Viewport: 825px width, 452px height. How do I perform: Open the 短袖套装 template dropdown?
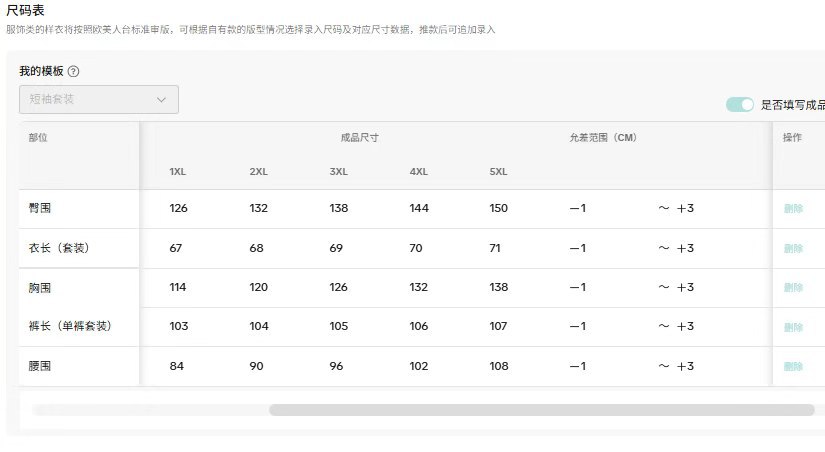[x=99, y=99]
